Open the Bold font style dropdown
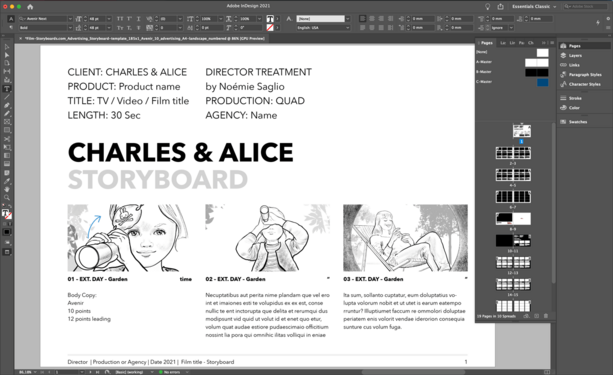The width and height of the screenshot is (613, 375). pyautogui.click(x=70, y=28)
